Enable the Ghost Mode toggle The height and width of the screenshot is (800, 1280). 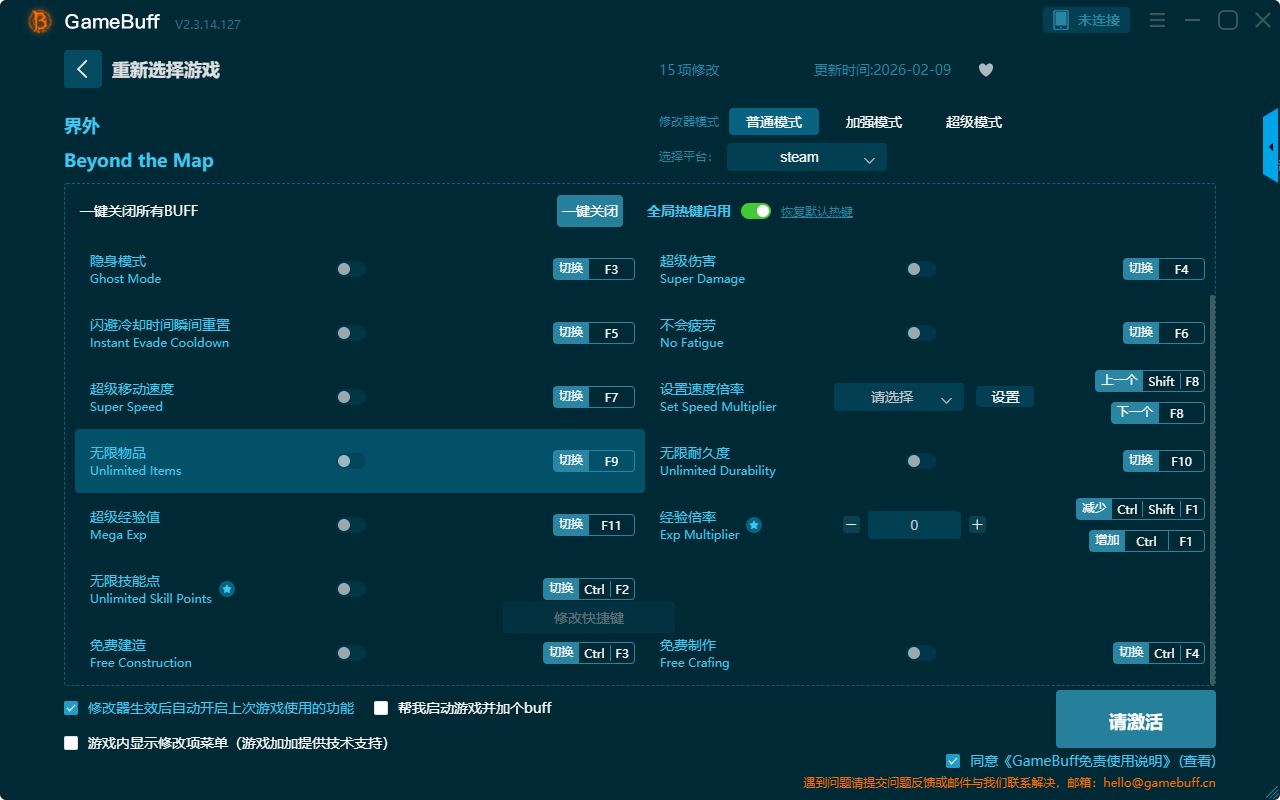350,269
